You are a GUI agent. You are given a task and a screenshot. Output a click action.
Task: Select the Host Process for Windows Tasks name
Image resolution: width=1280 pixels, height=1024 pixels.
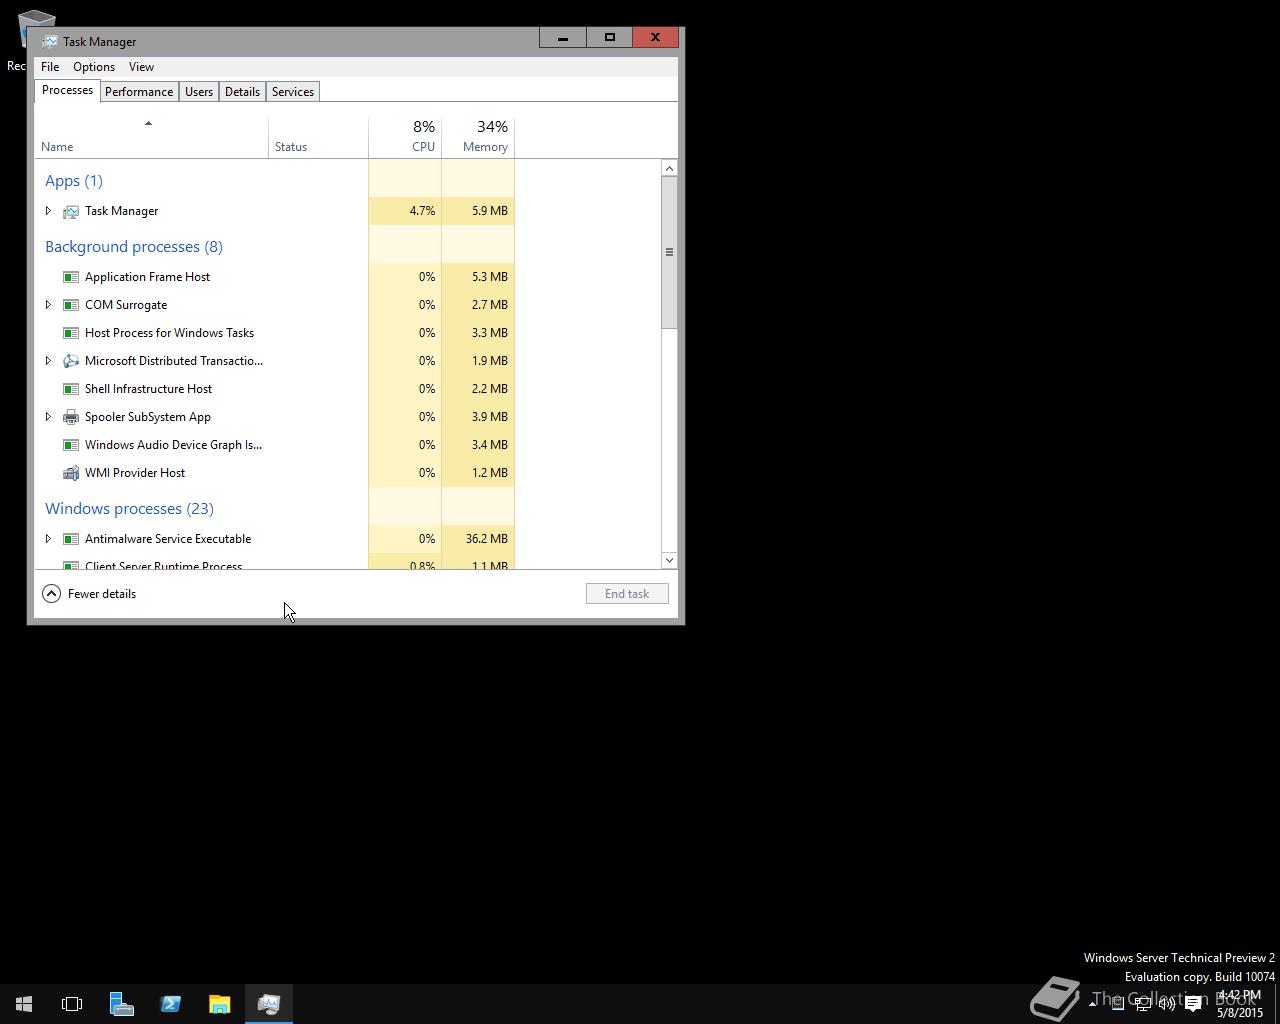169,333
